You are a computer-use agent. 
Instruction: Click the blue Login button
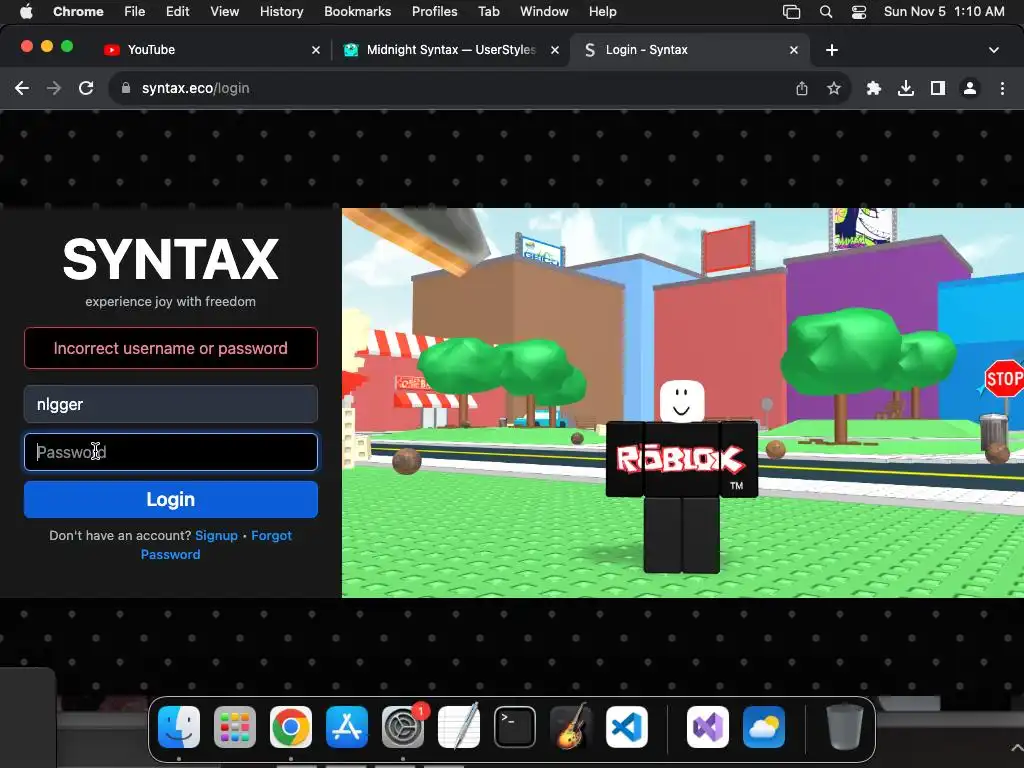click(170, 500)
